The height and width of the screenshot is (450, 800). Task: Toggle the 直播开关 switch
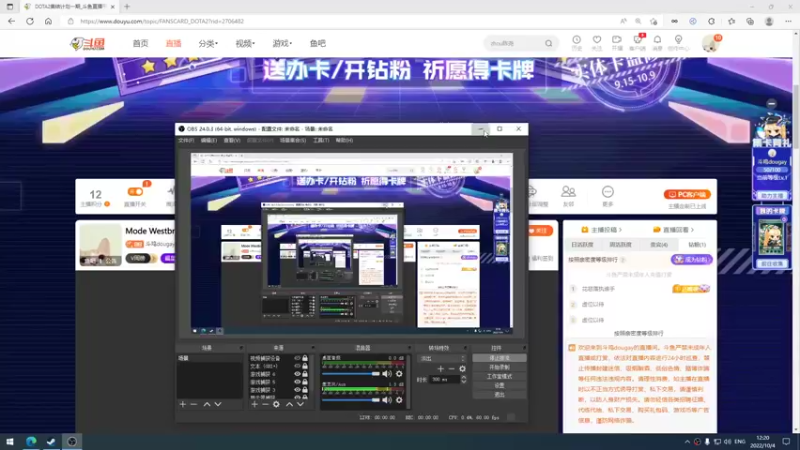coord(135,191)
